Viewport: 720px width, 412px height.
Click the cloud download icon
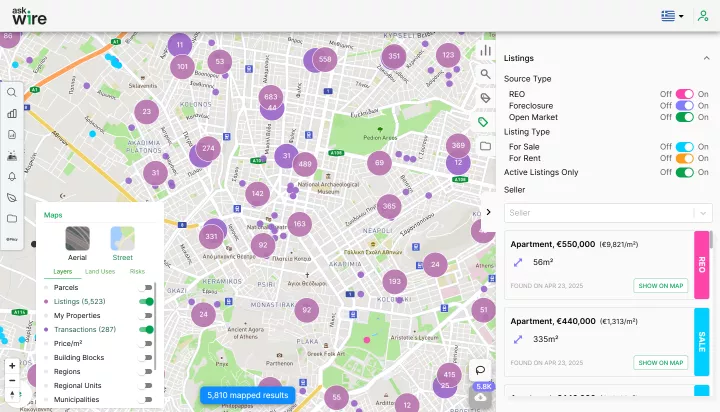click(x=481, y=398)
